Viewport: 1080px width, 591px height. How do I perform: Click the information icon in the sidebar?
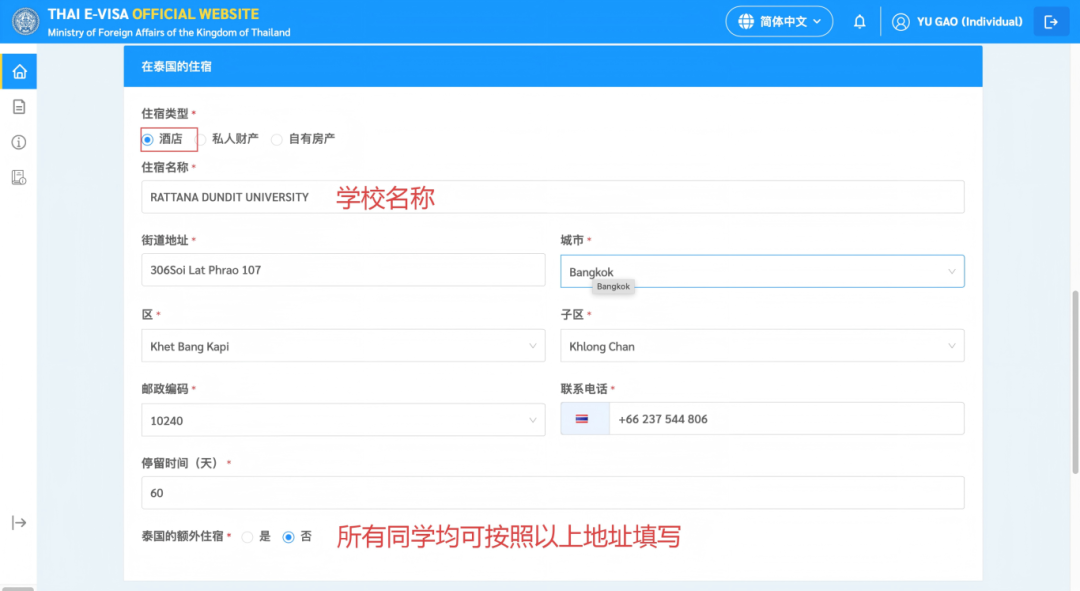(19, 142)
